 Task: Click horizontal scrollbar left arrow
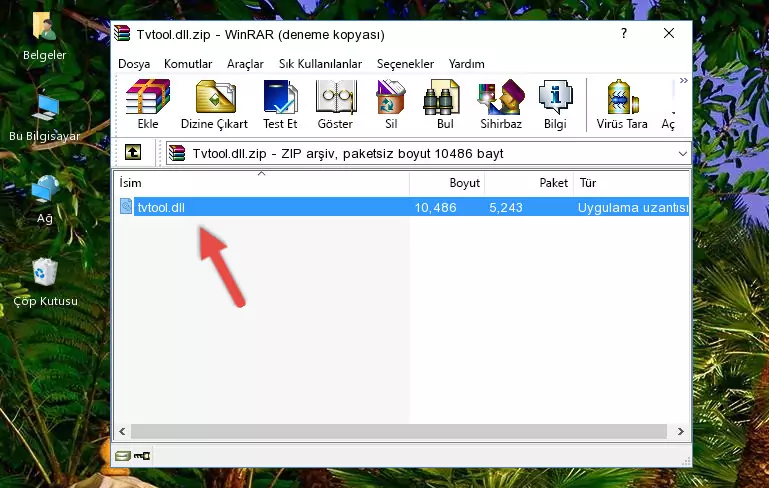(123, 432)
